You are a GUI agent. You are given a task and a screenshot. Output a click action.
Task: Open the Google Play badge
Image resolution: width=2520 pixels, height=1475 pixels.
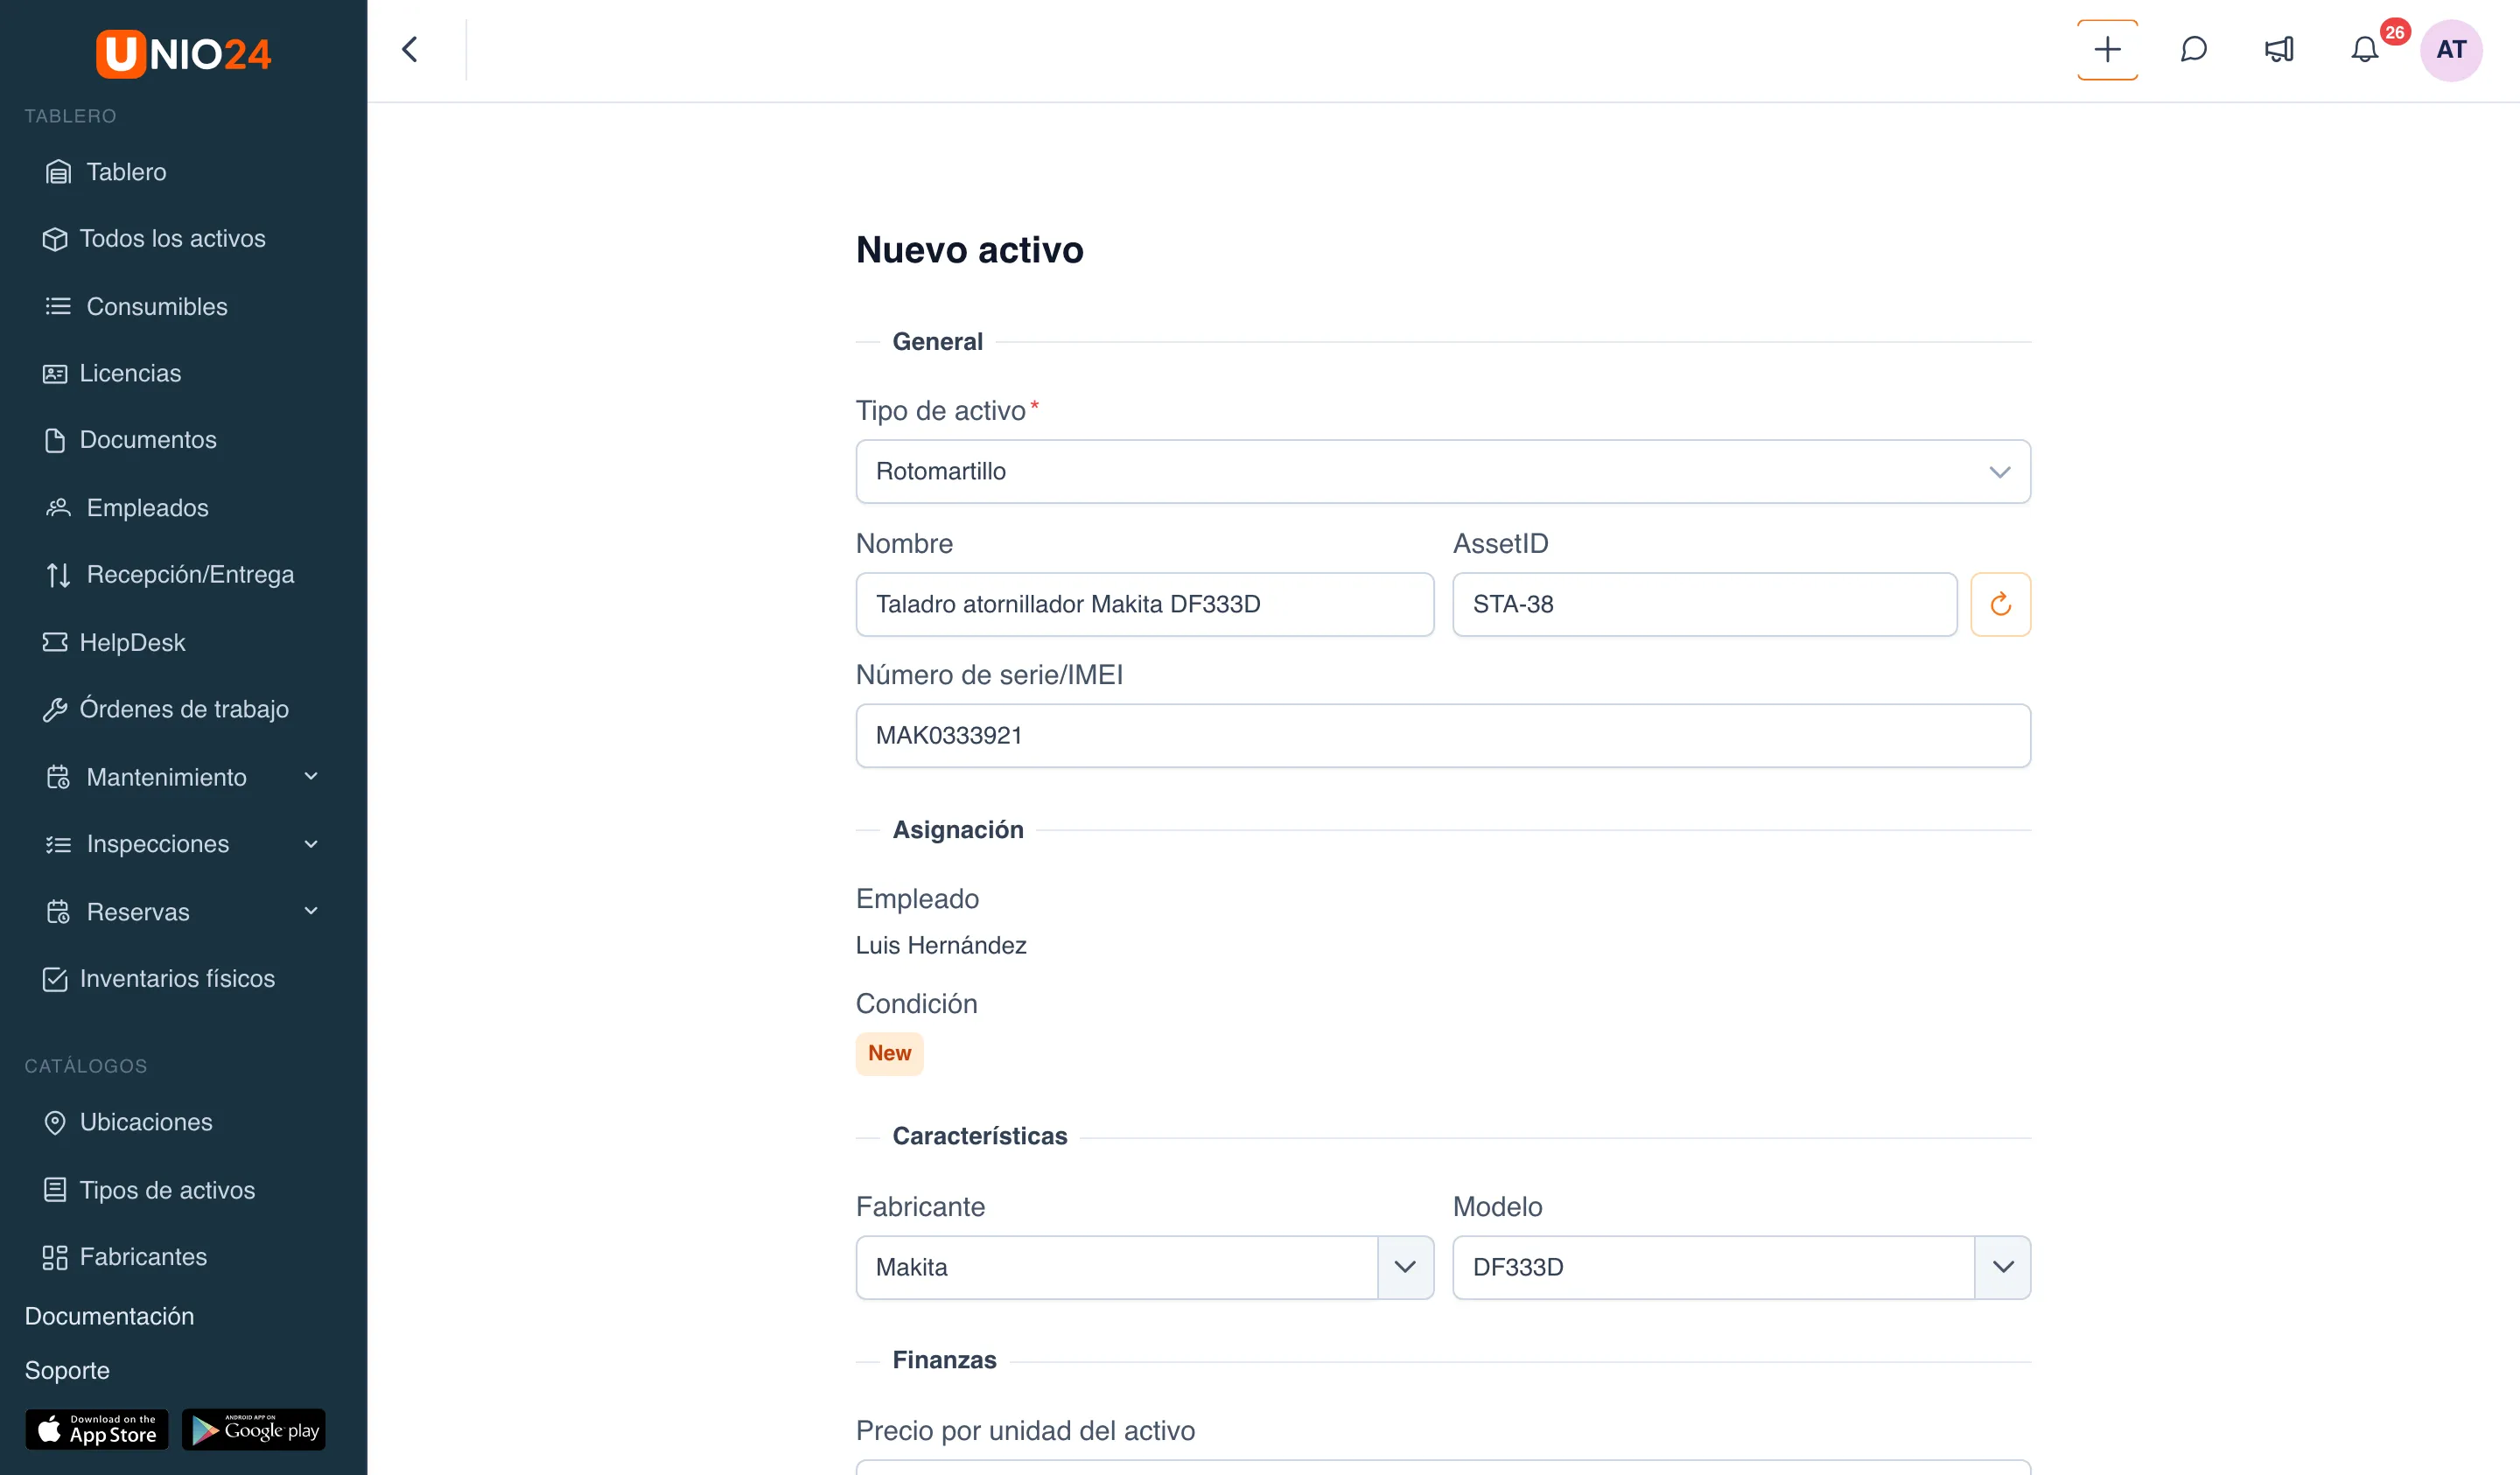[254, 1429]
